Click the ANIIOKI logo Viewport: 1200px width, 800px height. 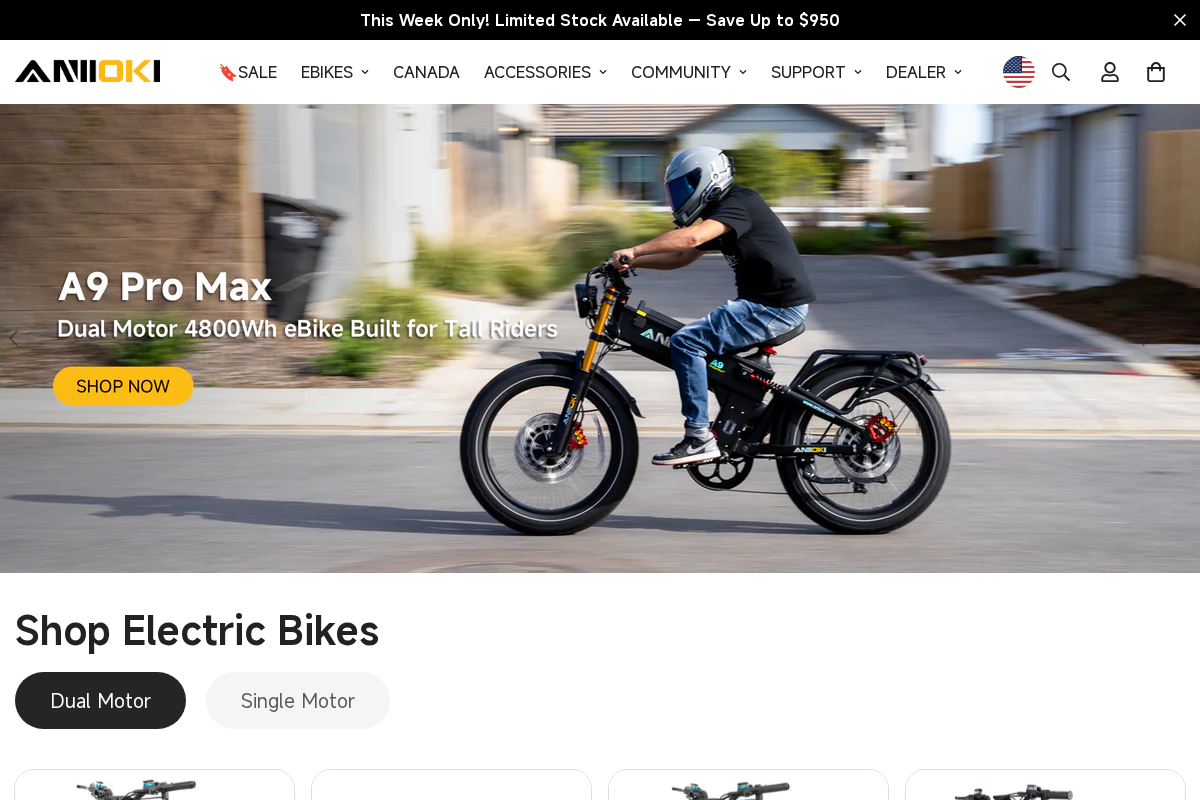pos(88,71)
